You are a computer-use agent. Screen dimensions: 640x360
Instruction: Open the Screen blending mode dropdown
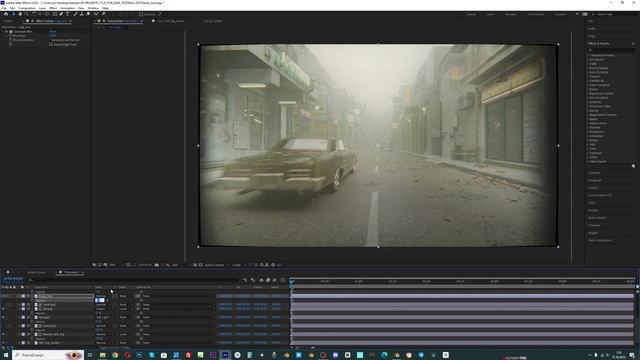pyautogui.click(x=102, y=309)
